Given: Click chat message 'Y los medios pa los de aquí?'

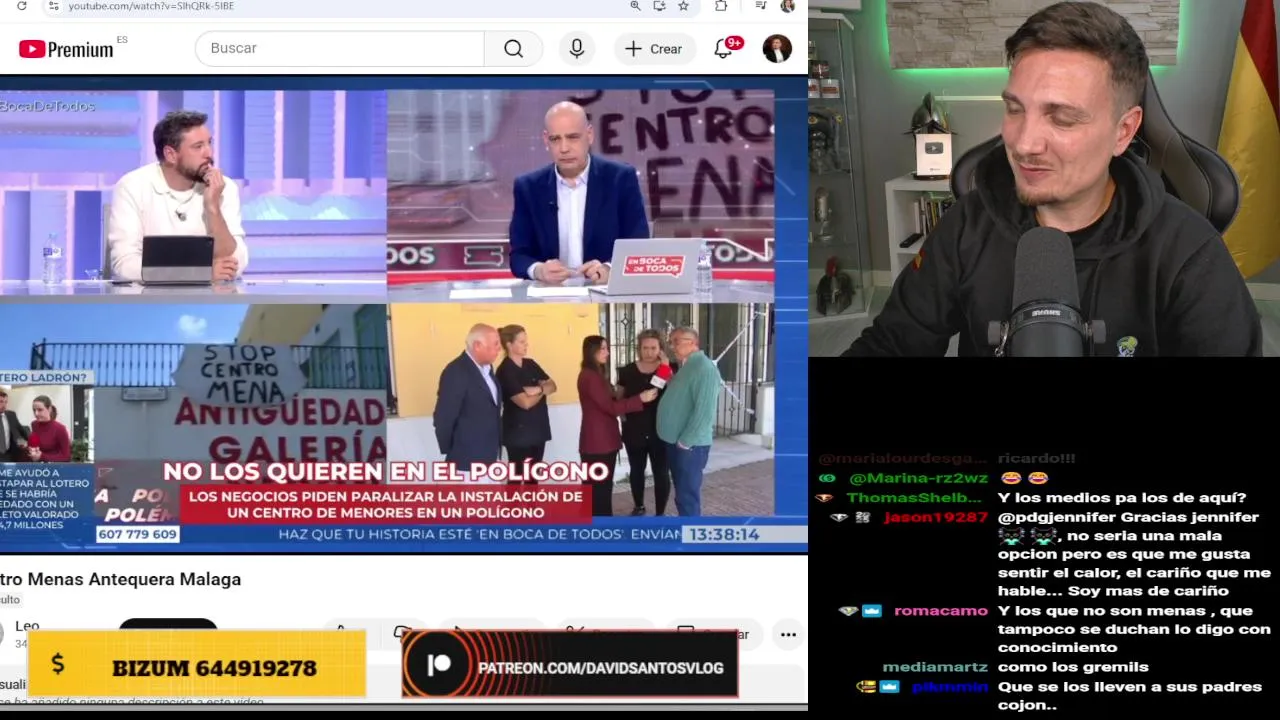Looking at the screenshot, I should [x=1121, y=497].
